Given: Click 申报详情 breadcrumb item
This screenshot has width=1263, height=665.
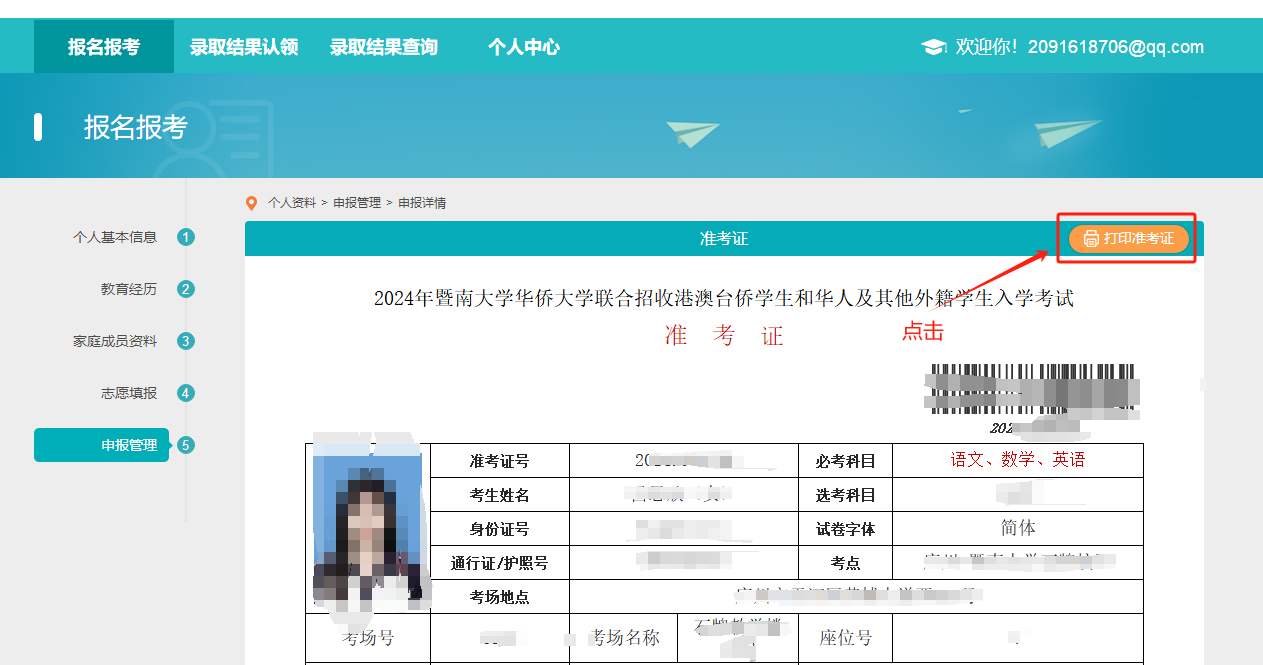Looking at the screenshot, I should coord(422,203).
